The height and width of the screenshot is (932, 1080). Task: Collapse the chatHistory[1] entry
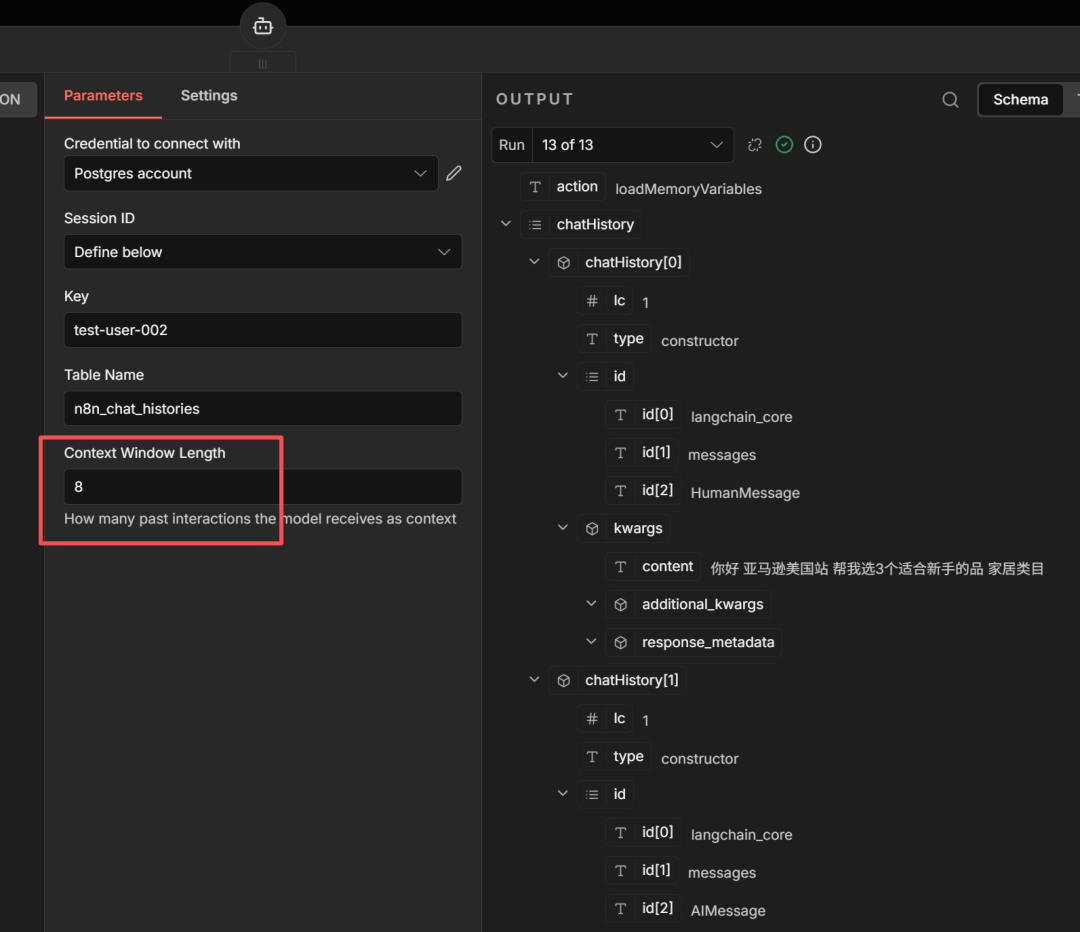click(x=534, y=679)
